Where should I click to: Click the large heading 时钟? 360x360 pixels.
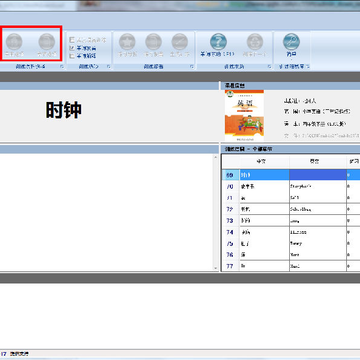tap(64, 110)
